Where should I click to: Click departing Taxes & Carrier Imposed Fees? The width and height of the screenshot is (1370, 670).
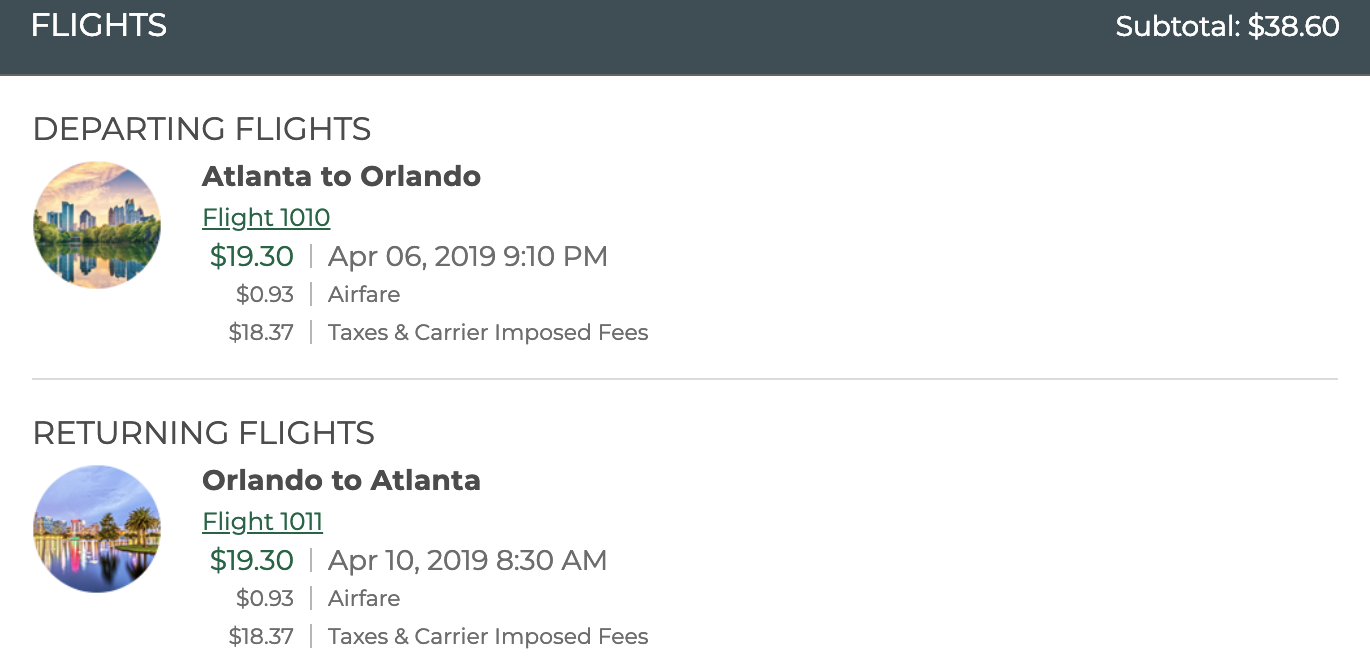488,331
